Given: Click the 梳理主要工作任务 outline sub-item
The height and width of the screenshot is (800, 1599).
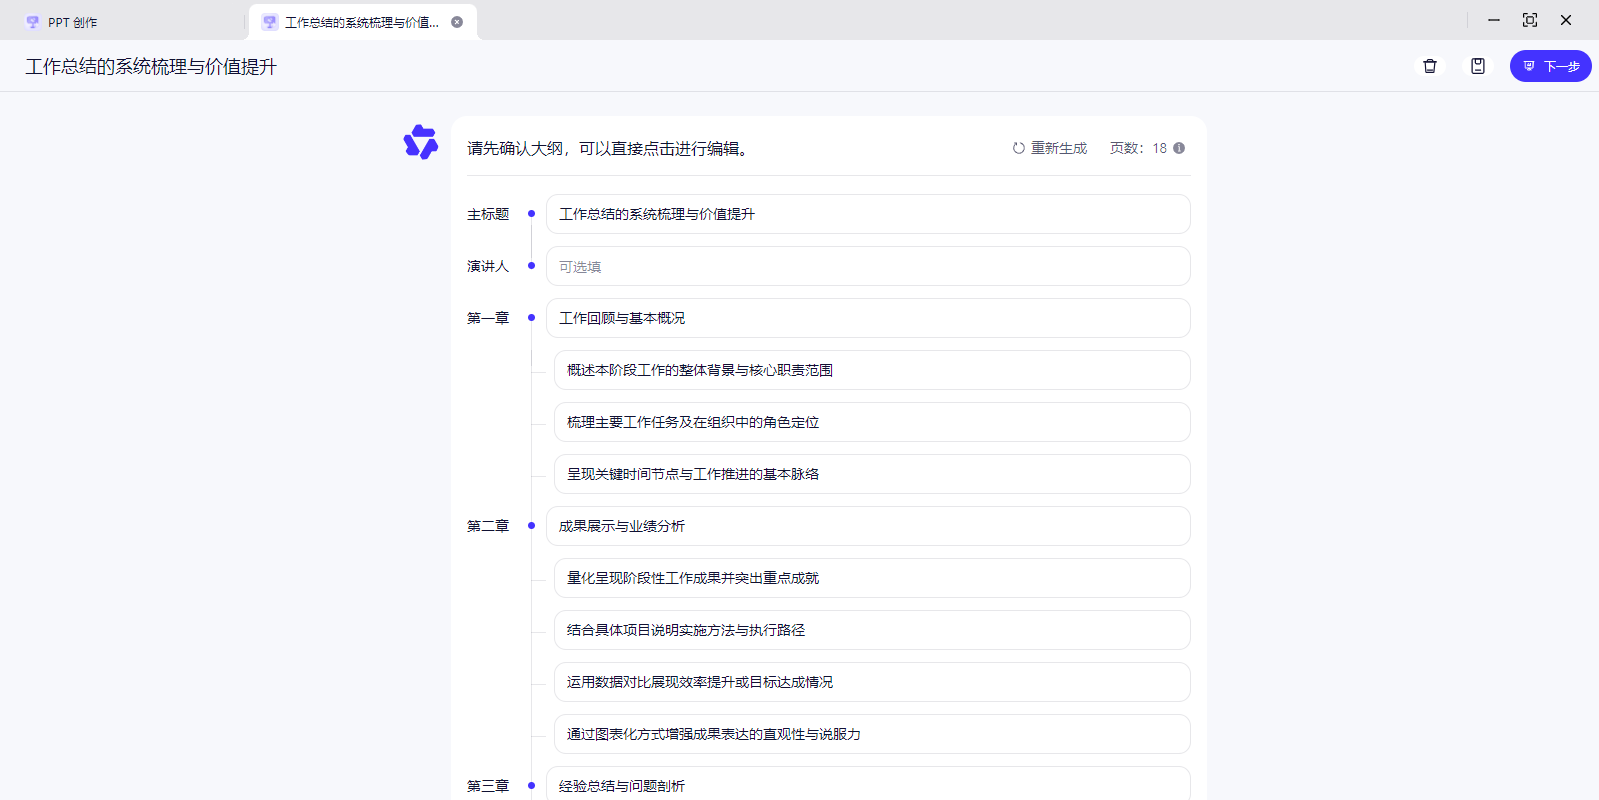Looking at the screenshot, I should coord(872,422).
